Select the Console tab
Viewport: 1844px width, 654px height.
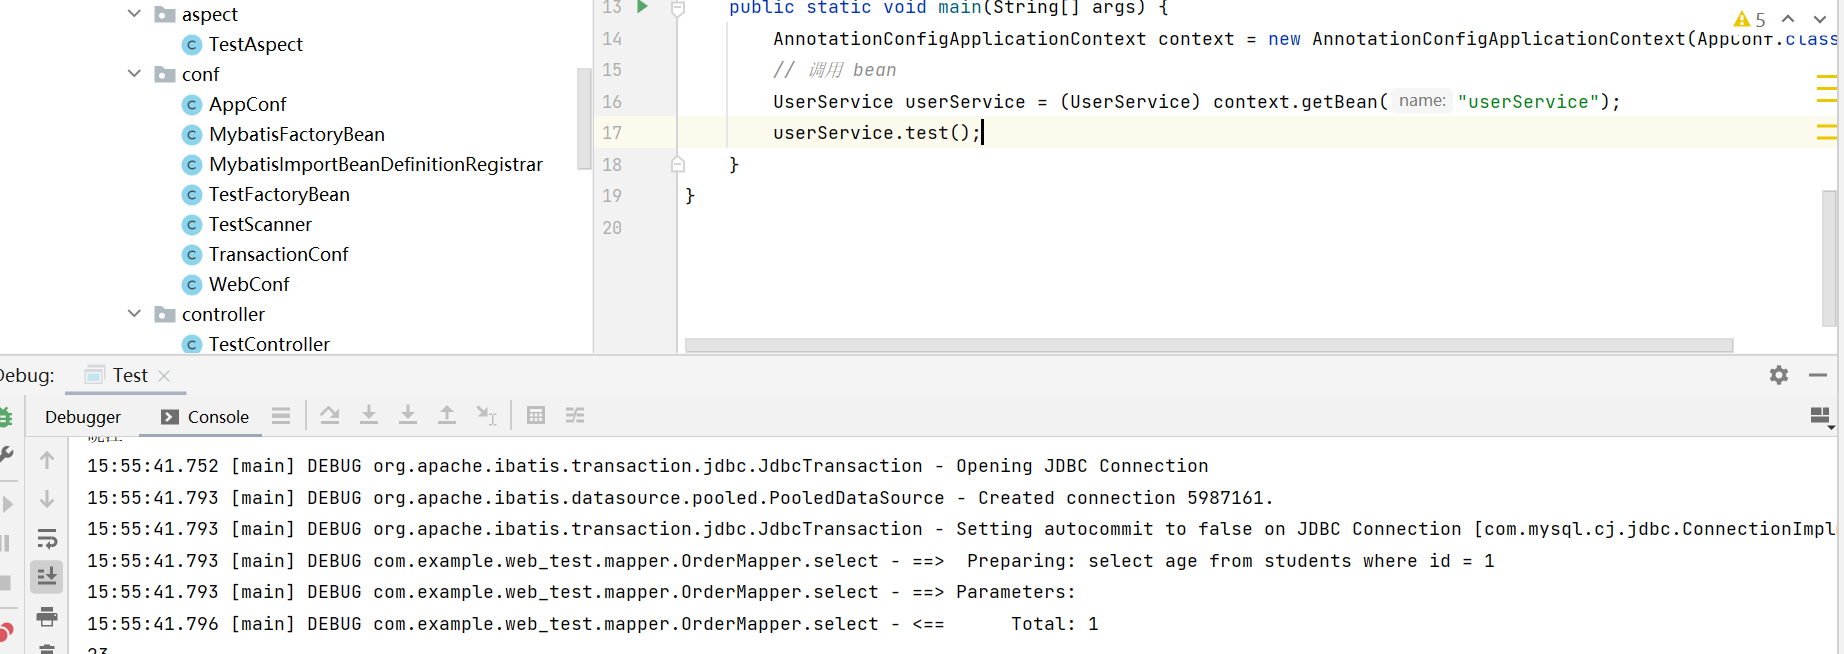click(206, 417)
